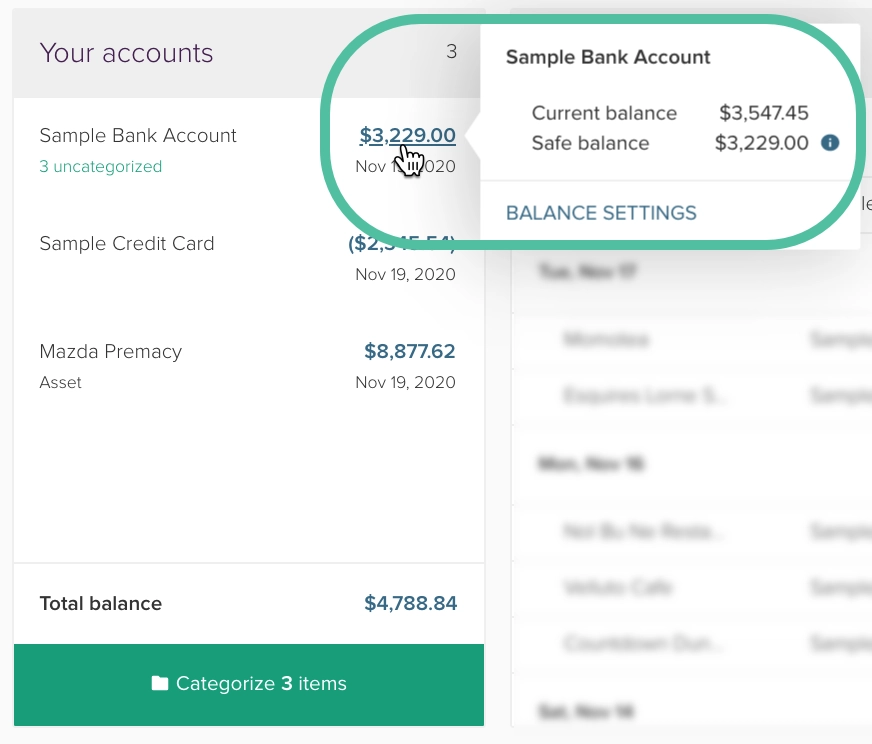Open the Mazda Premacy asset account
The image size is (872, 744).
[x=111, y=352]
